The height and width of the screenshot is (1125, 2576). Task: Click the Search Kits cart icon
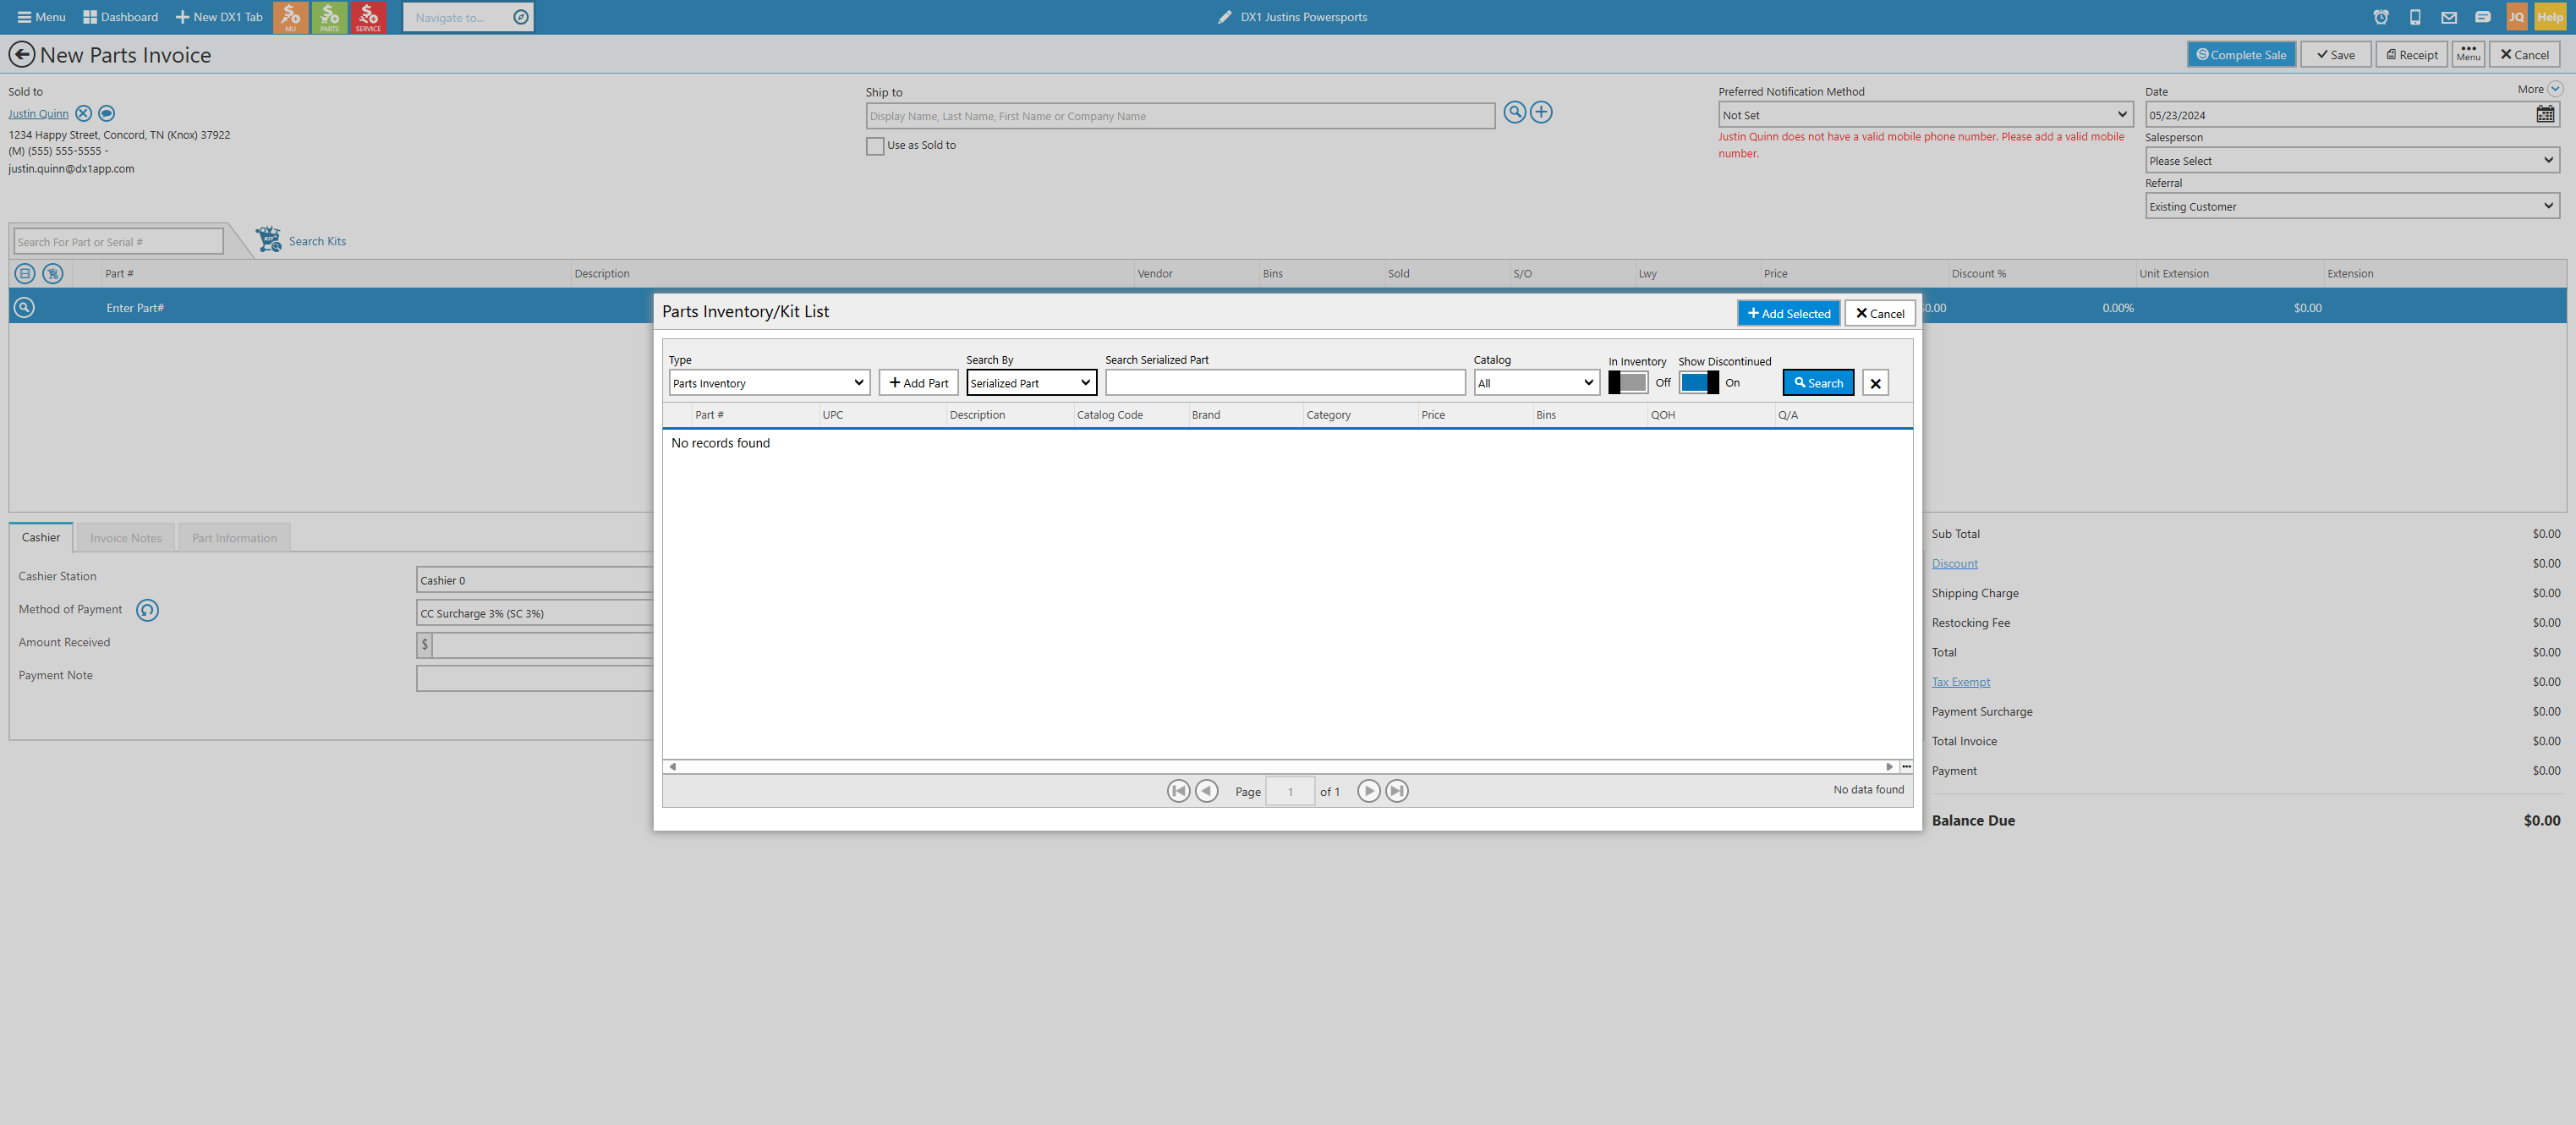point(269,240)
